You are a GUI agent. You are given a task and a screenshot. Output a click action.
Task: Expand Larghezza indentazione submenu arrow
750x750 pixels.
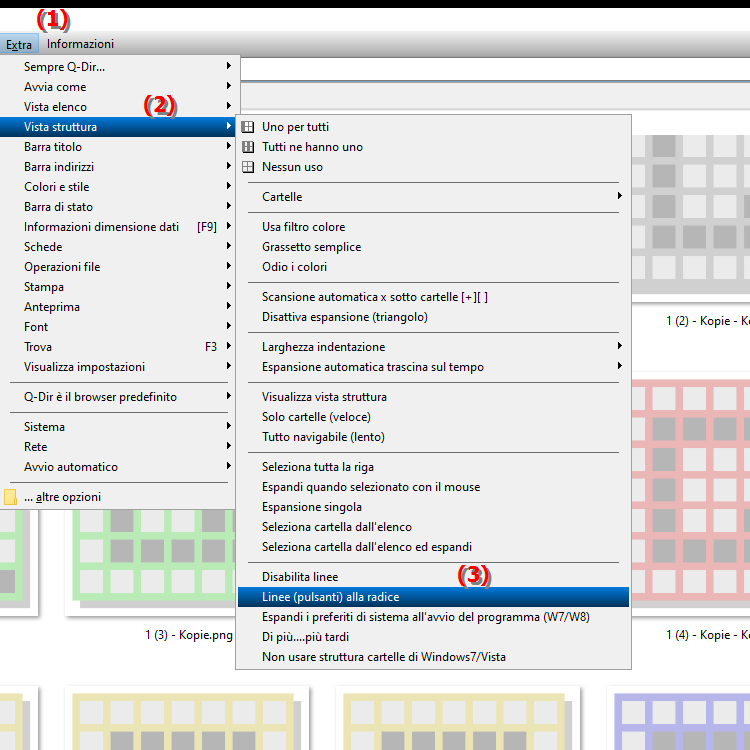pos(619,346)
